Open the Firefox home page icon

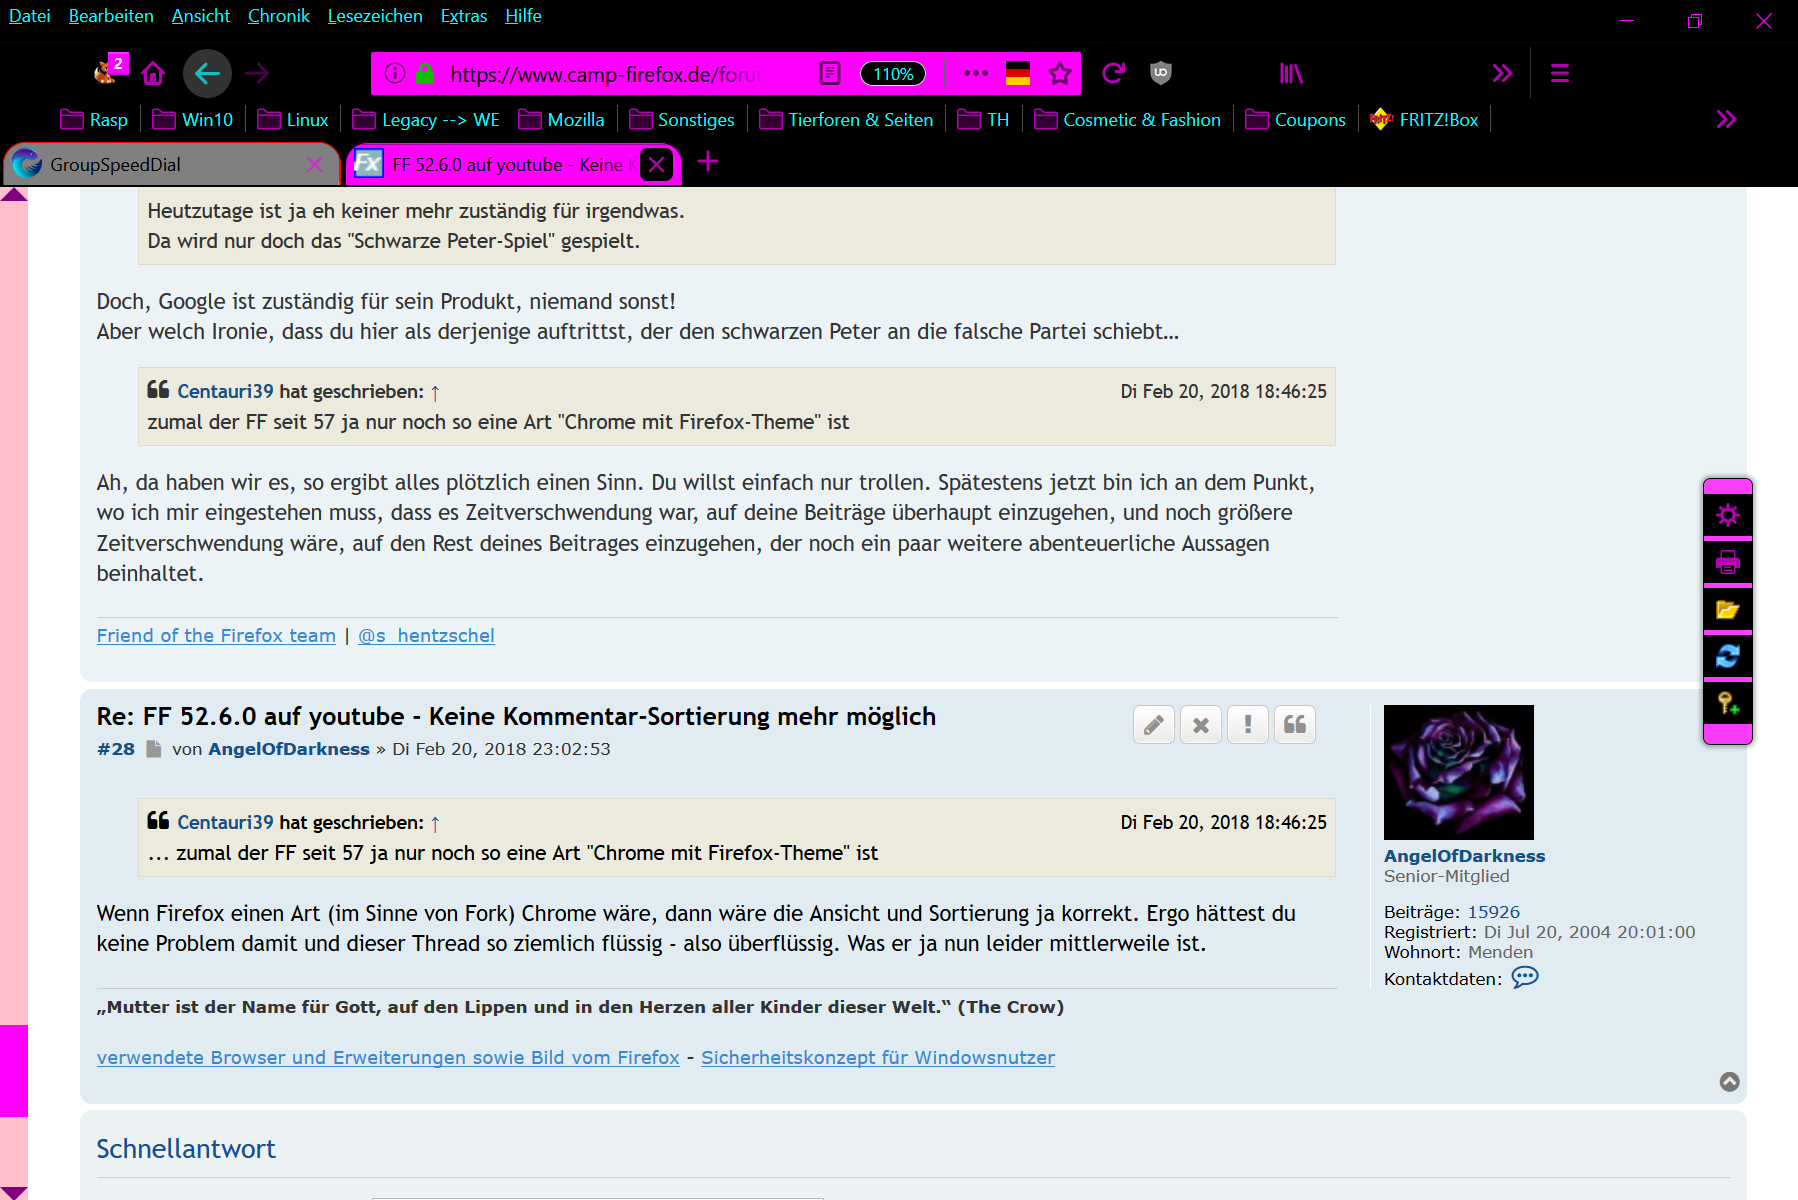(153, 73)
